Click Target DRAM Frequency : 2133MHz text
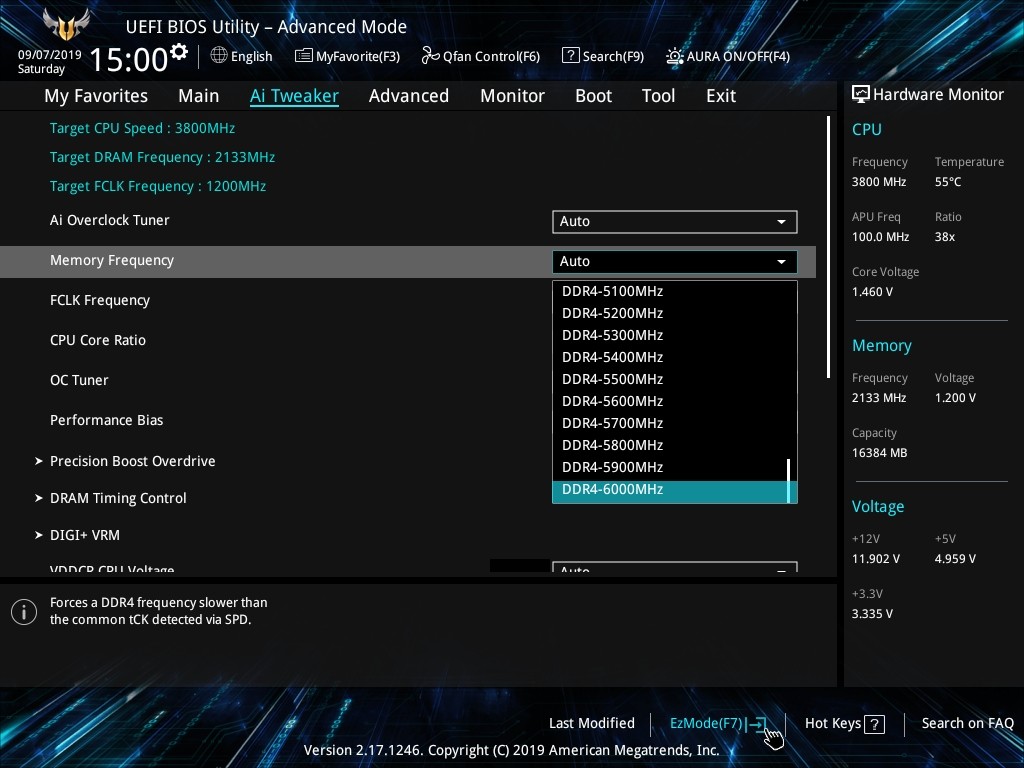Viewport: 1024px width, 768px height. pyautogui.click(x=163, y=157)
